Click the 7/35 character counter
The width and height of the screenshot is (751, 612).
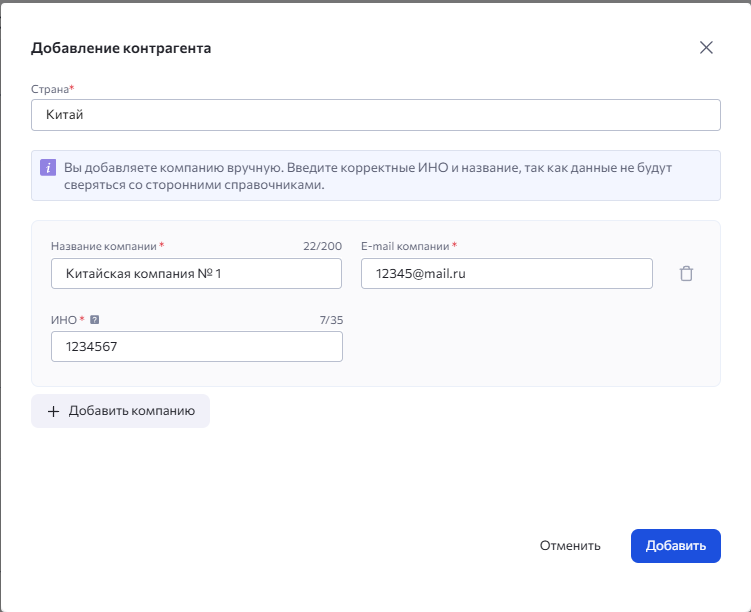coord(330,320)
